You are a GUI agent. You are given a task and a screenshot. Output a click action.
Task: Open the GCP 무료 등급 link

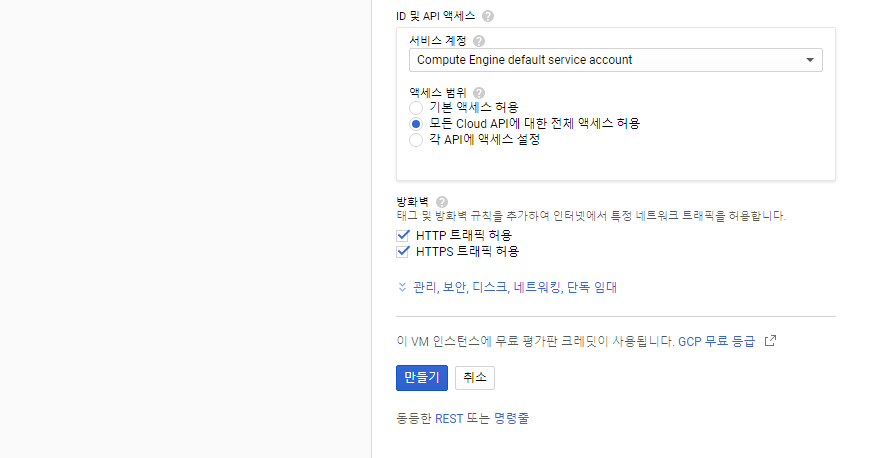(x=717, y=342)
